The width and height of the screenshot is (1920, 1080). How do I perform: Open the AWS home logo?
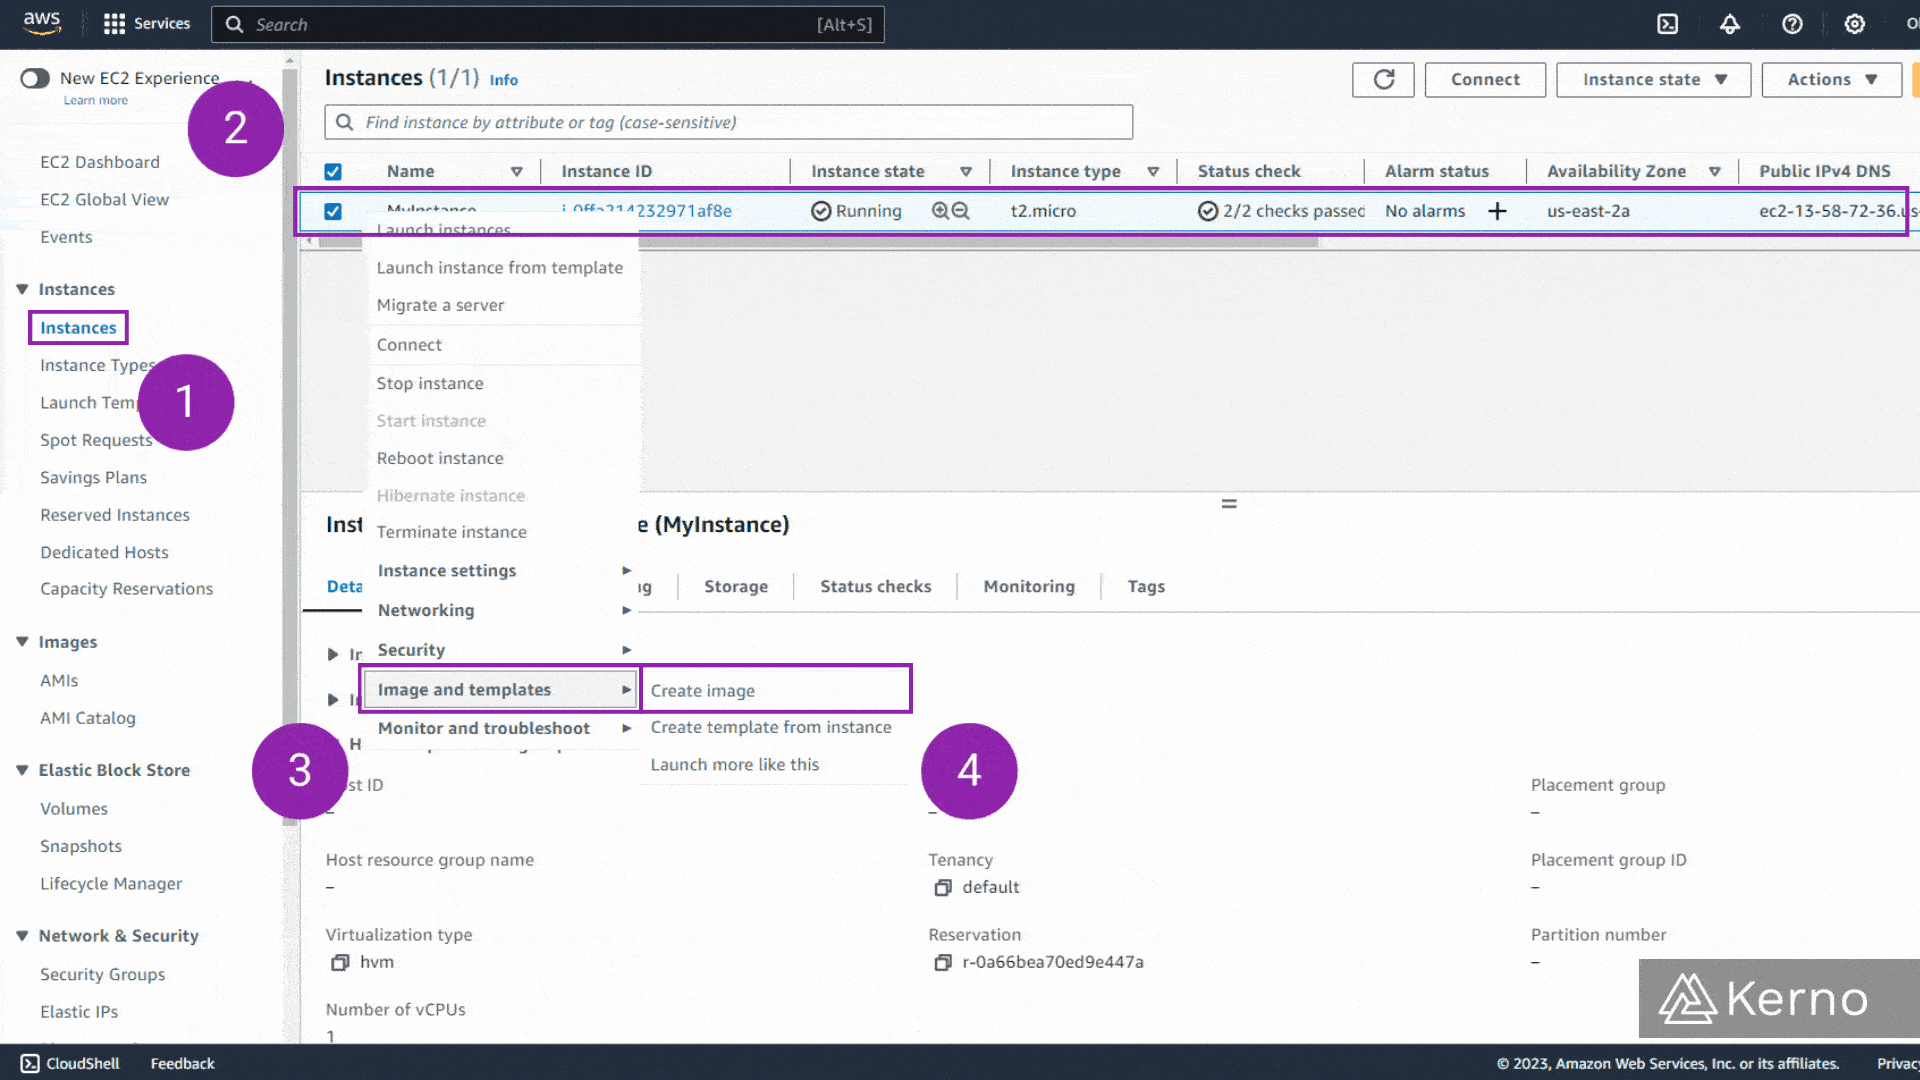click(x=42, y=23)
